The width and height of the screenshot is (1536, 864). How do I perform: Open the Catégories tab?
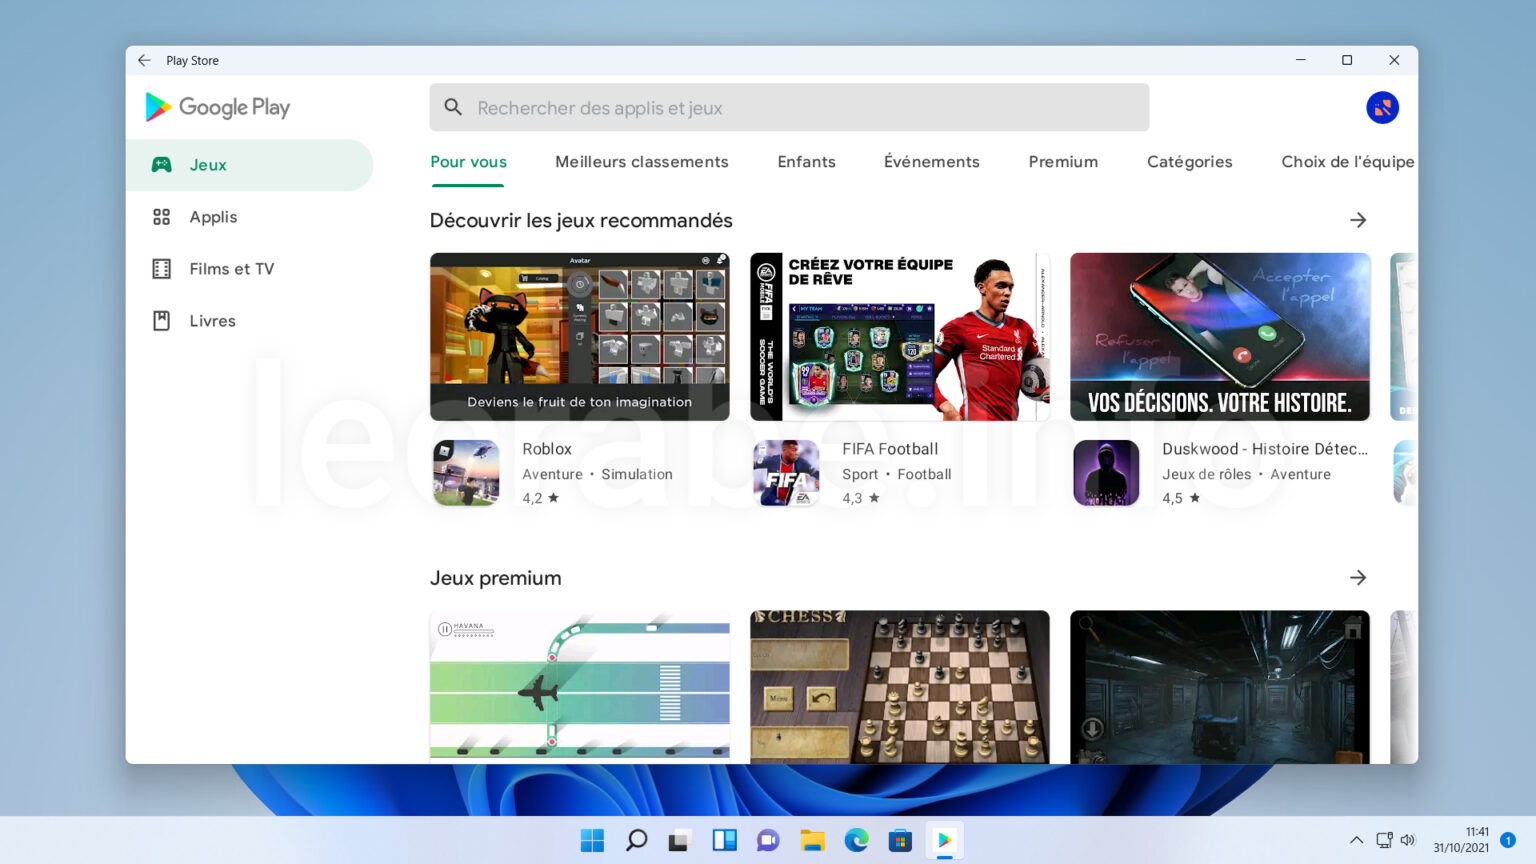tap(1189, 161)
